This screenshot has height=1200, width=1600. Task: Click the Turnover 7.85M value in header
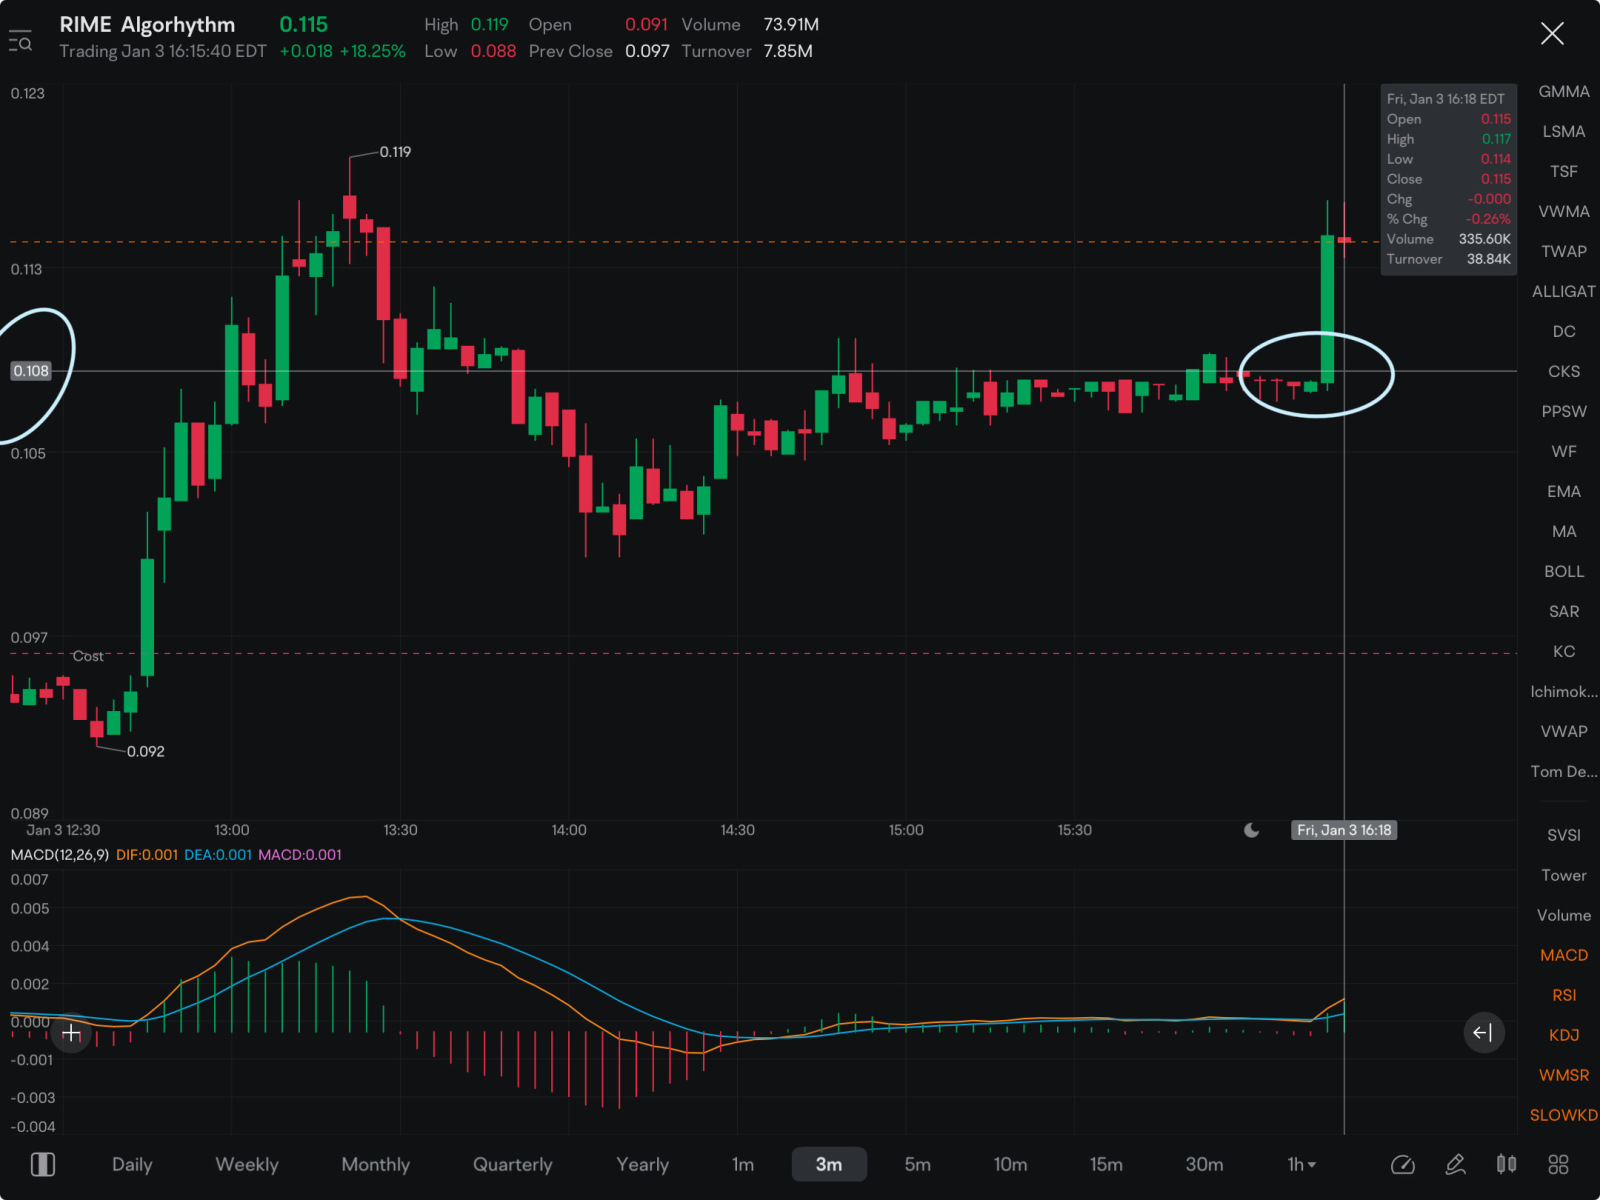(x=788, y=51)
